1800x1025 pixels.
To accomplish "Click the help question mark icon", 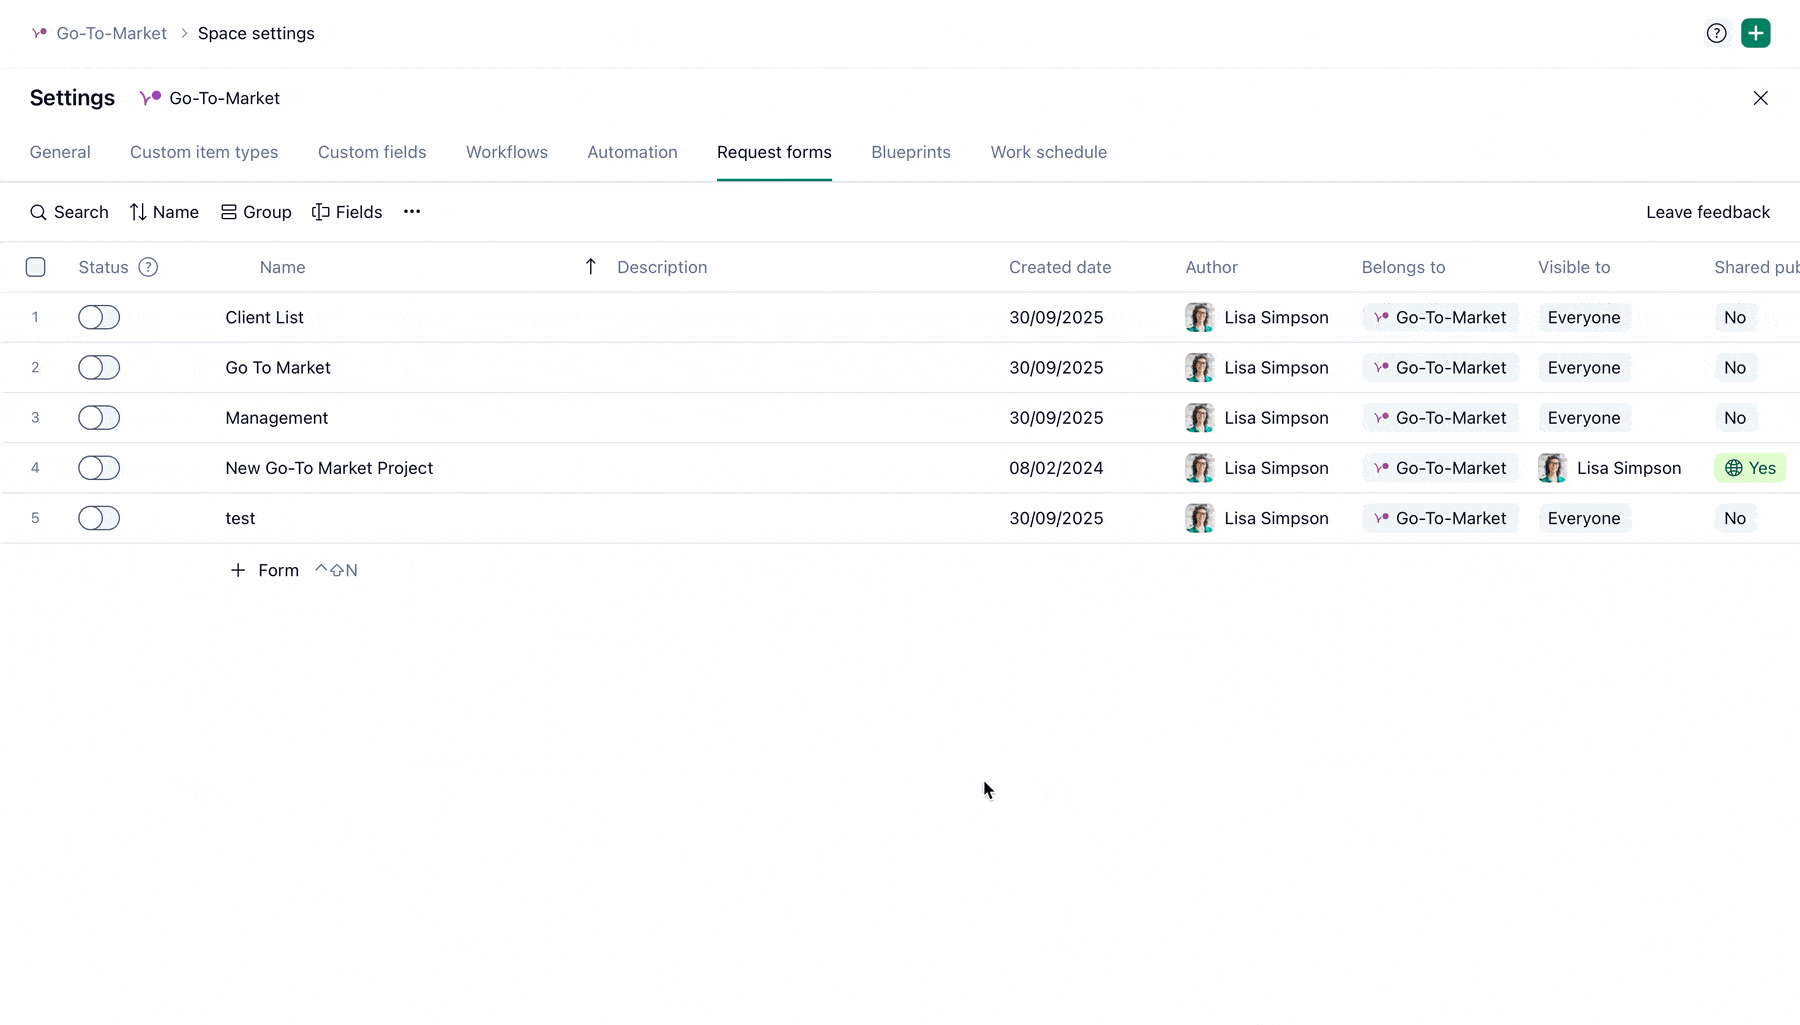I will 1716,33.
